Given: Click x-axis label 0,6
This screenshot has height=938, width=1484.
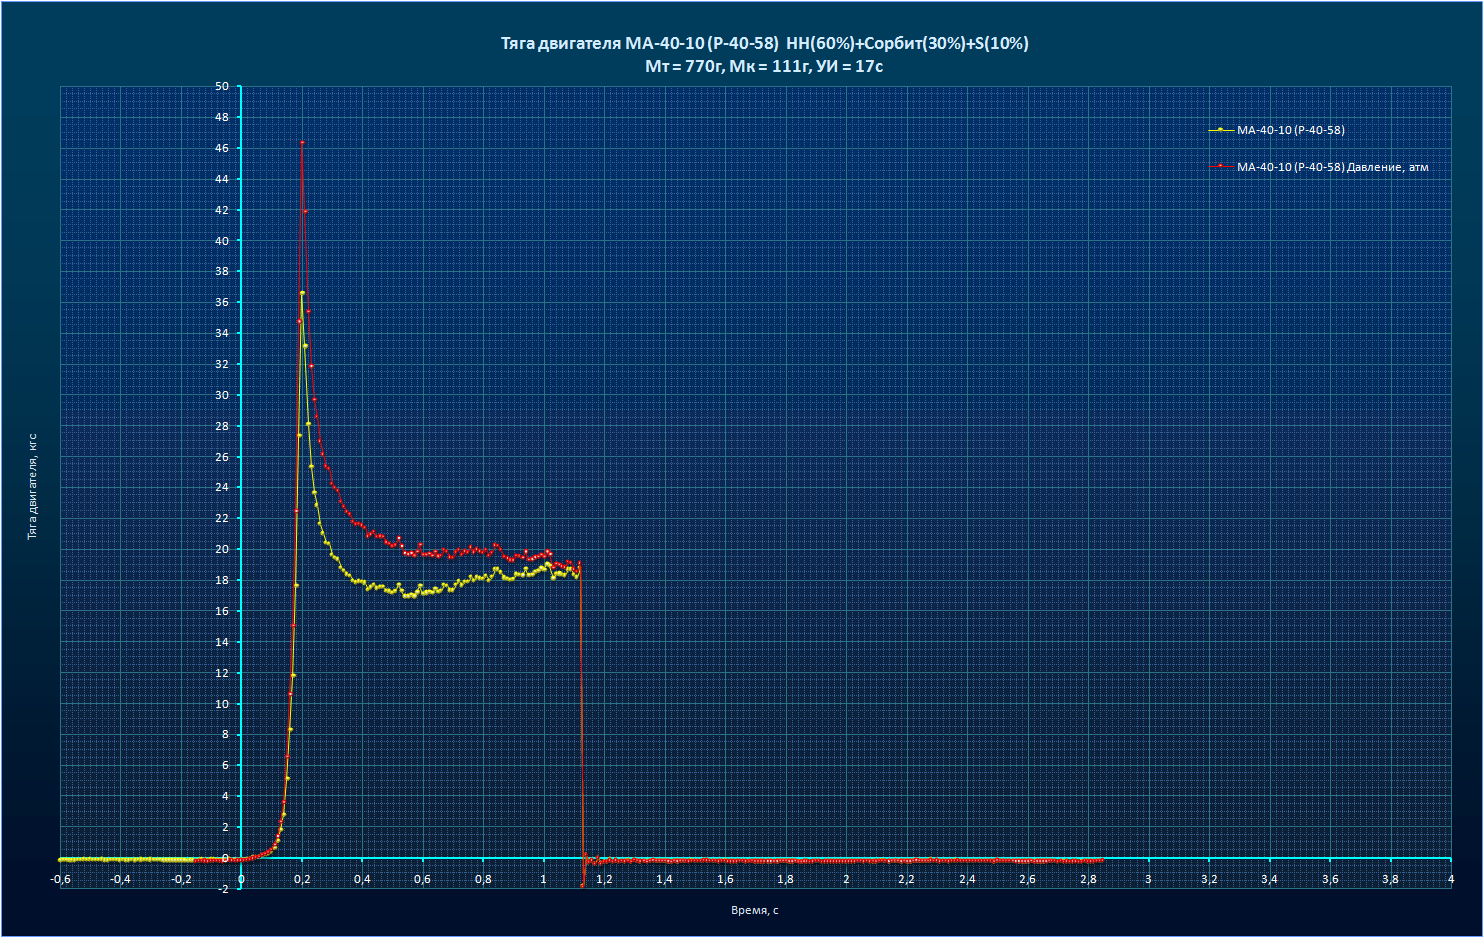Looking at the screenshot, I should (x=423, y=879).
